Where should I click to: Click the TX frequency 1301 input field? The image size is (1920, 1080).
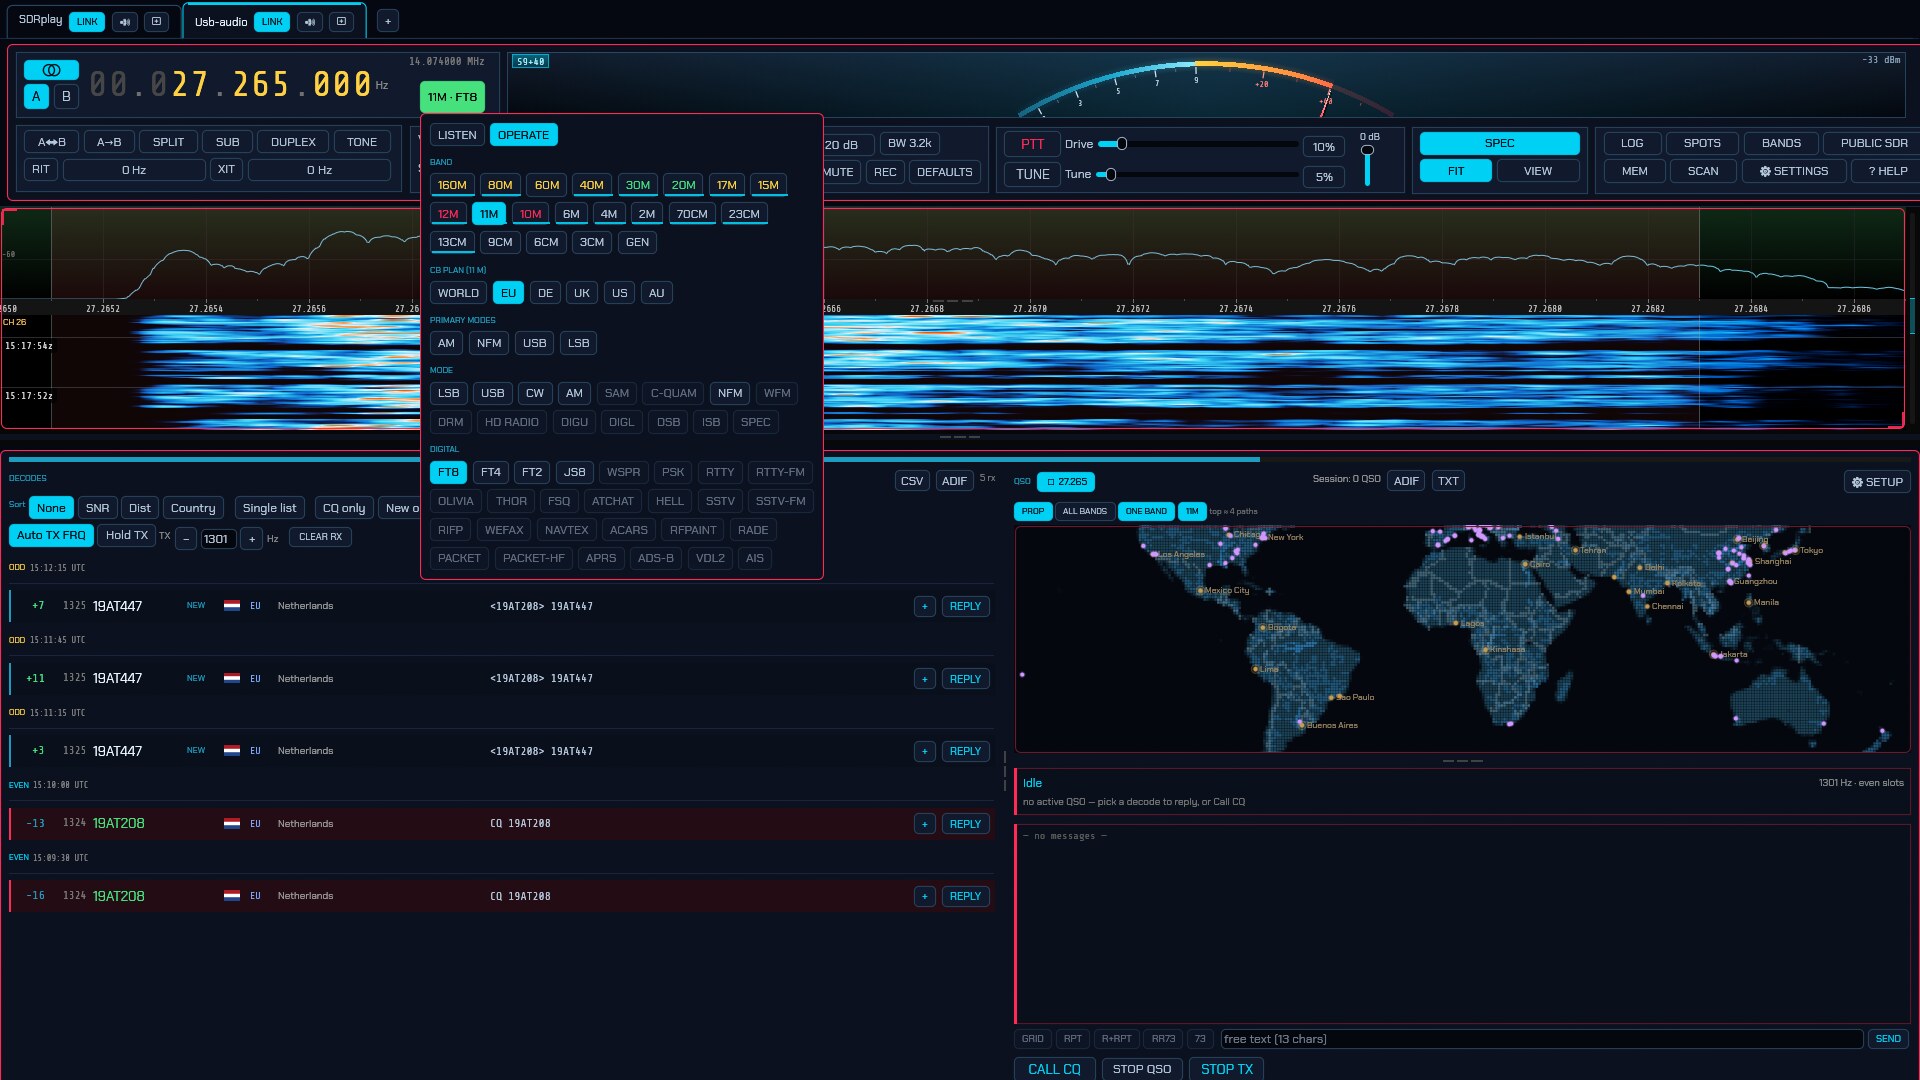point(219,539)
